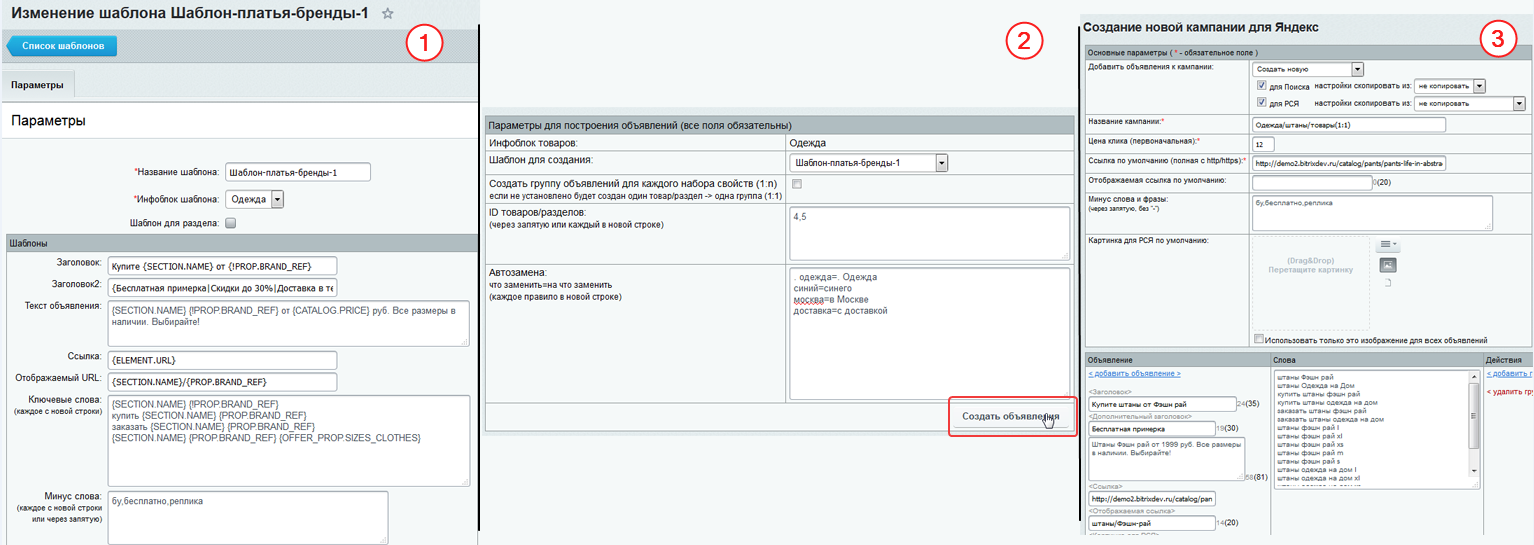Screen dimensions: 1534x545
Task: Uncheck the для РСЯ checkbox
Action: (x=1261, y=103)
